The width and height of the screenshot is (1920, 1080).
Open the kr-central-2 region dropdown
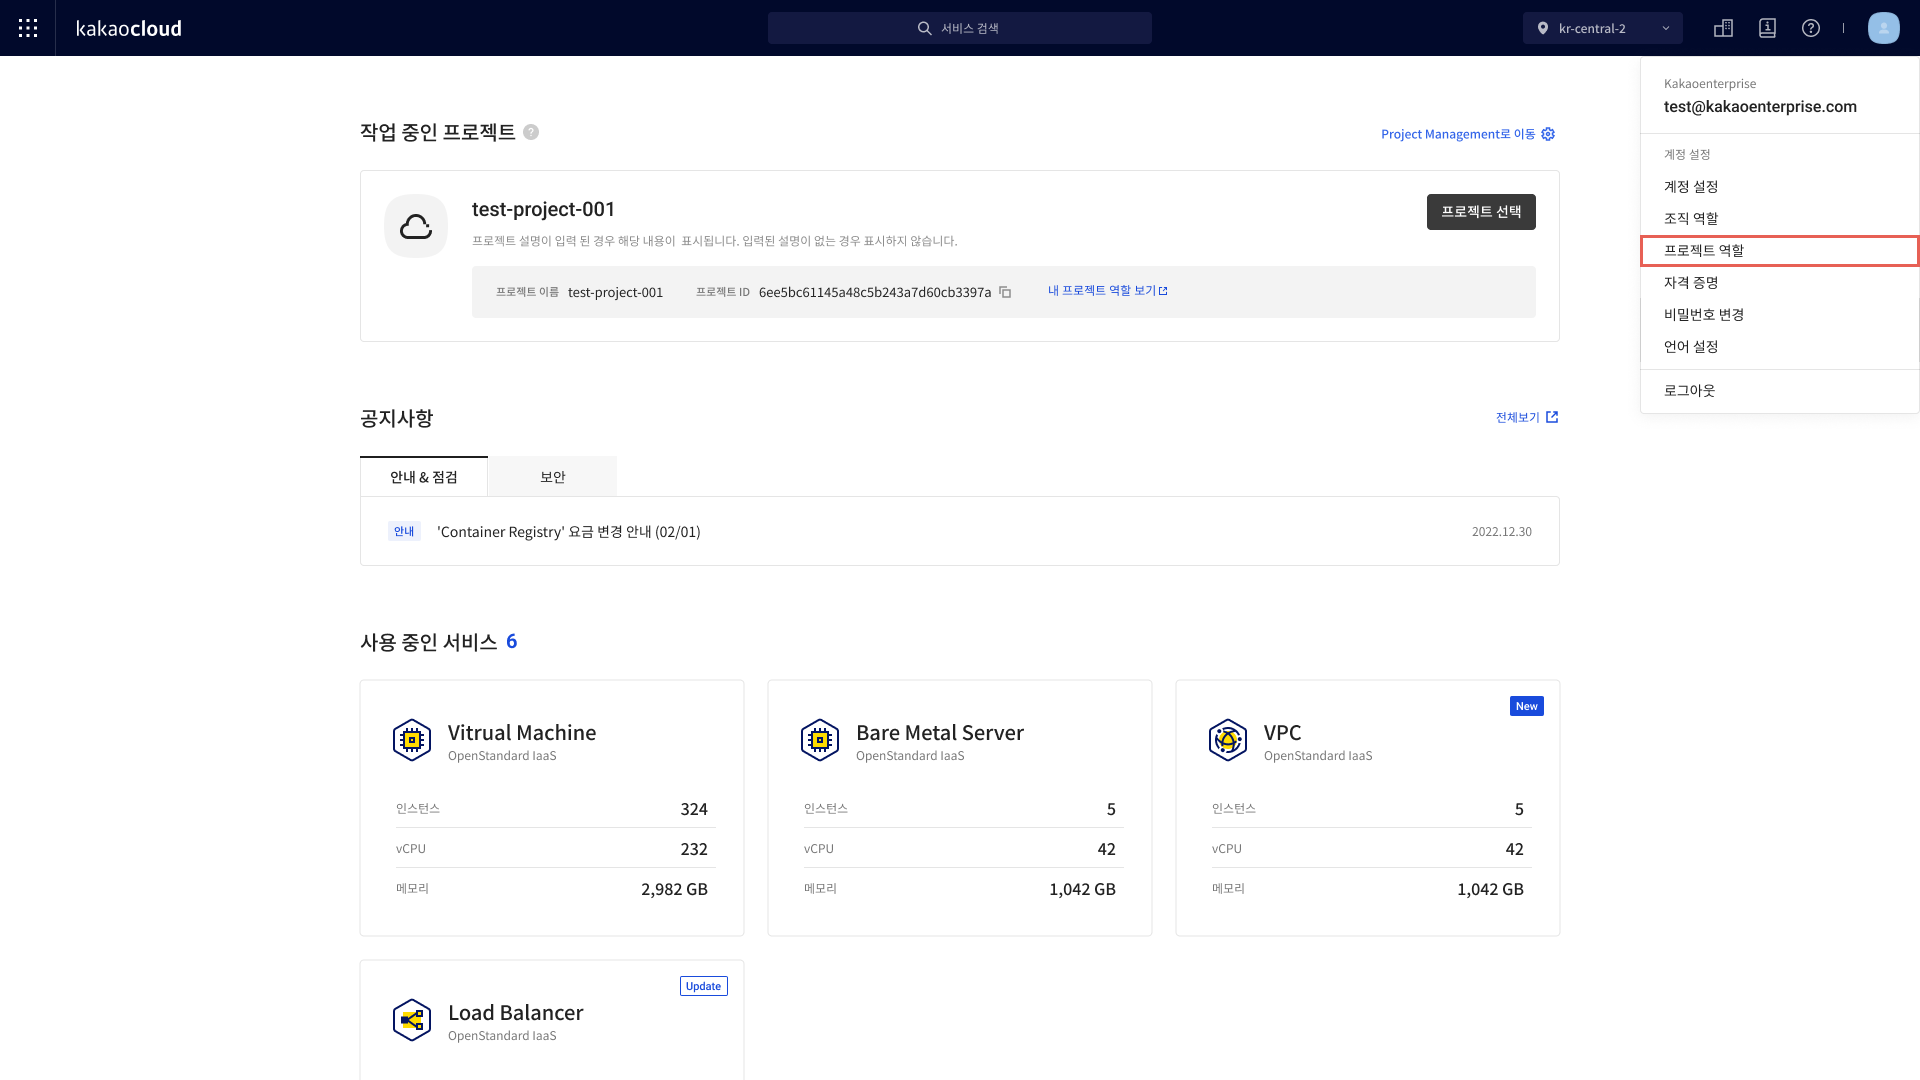pyautogui.click(x=1603, y=28)
